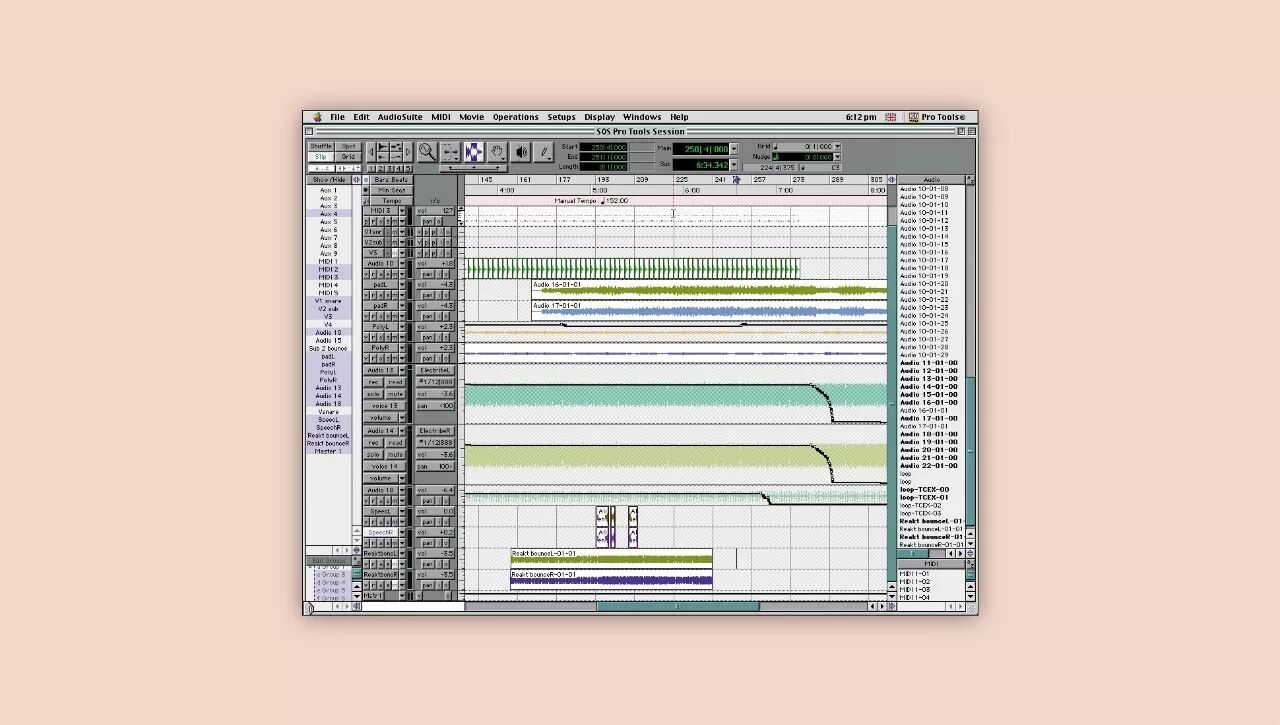
Task: Enable Grid edit mode
Action: (347, 157)
